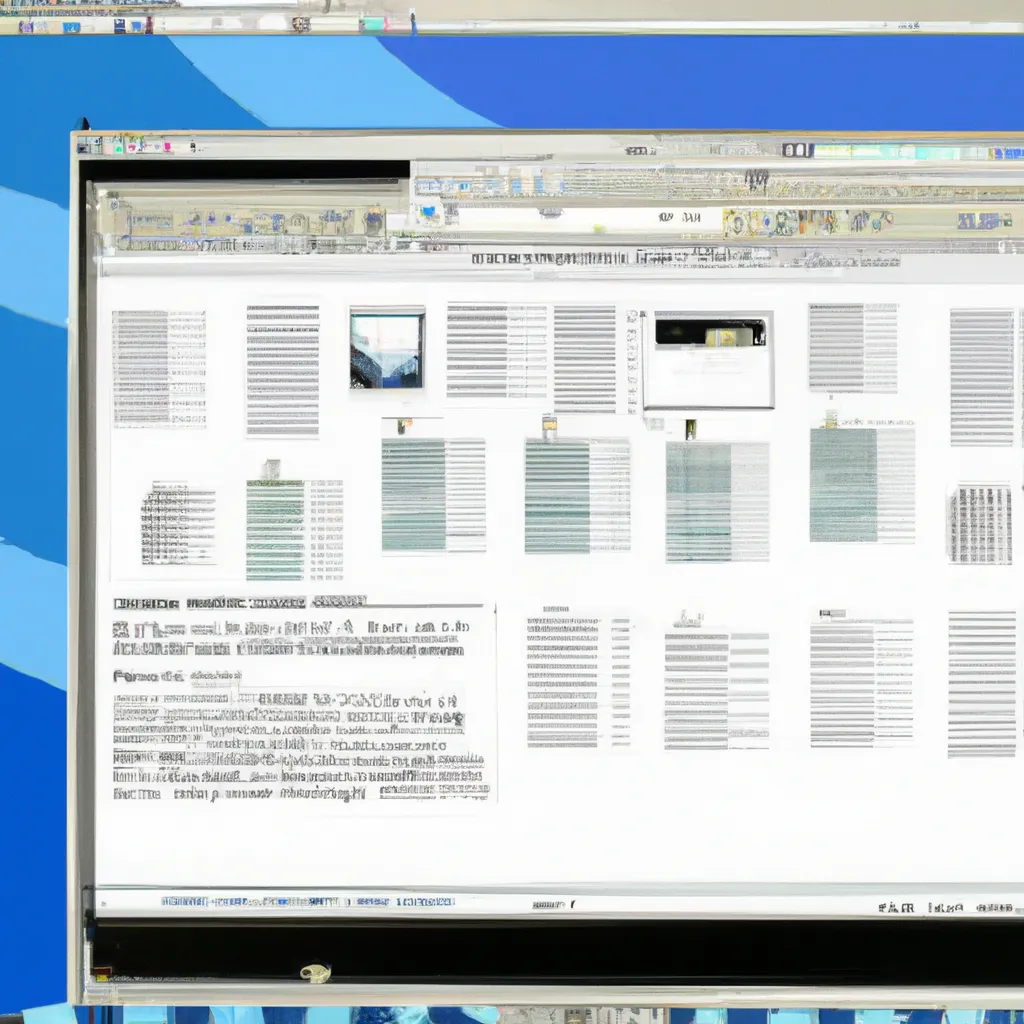This screenshot has width=1024, height=1024.
Task: Click the small red icon in the bottom-left corner
Action: tap(100, 973)
